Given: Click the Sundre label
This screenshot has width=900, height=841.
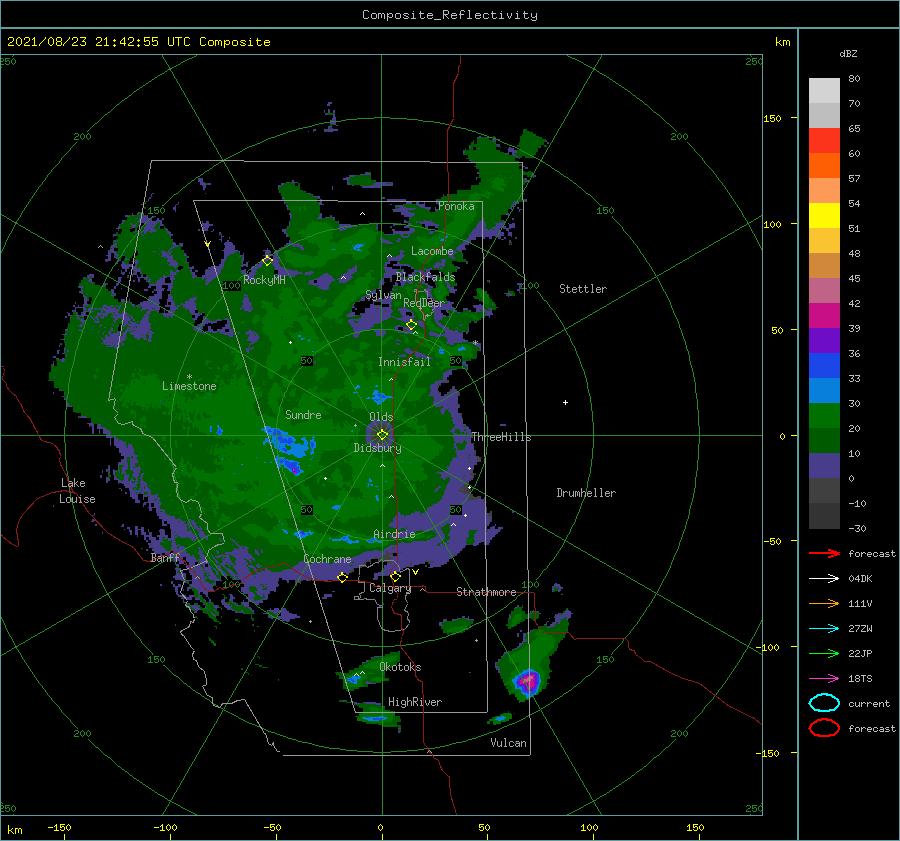Looking at the screenshot, I should click(303, 414).
